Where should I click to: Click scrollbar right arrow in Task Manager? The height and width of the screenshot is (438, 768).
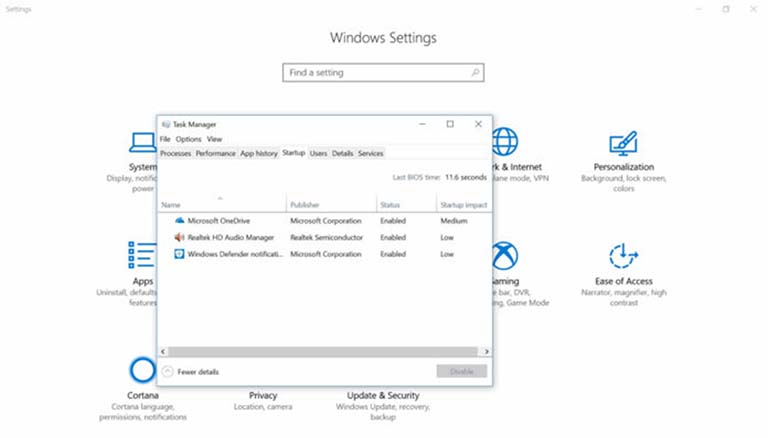click(x=486, y=351)
